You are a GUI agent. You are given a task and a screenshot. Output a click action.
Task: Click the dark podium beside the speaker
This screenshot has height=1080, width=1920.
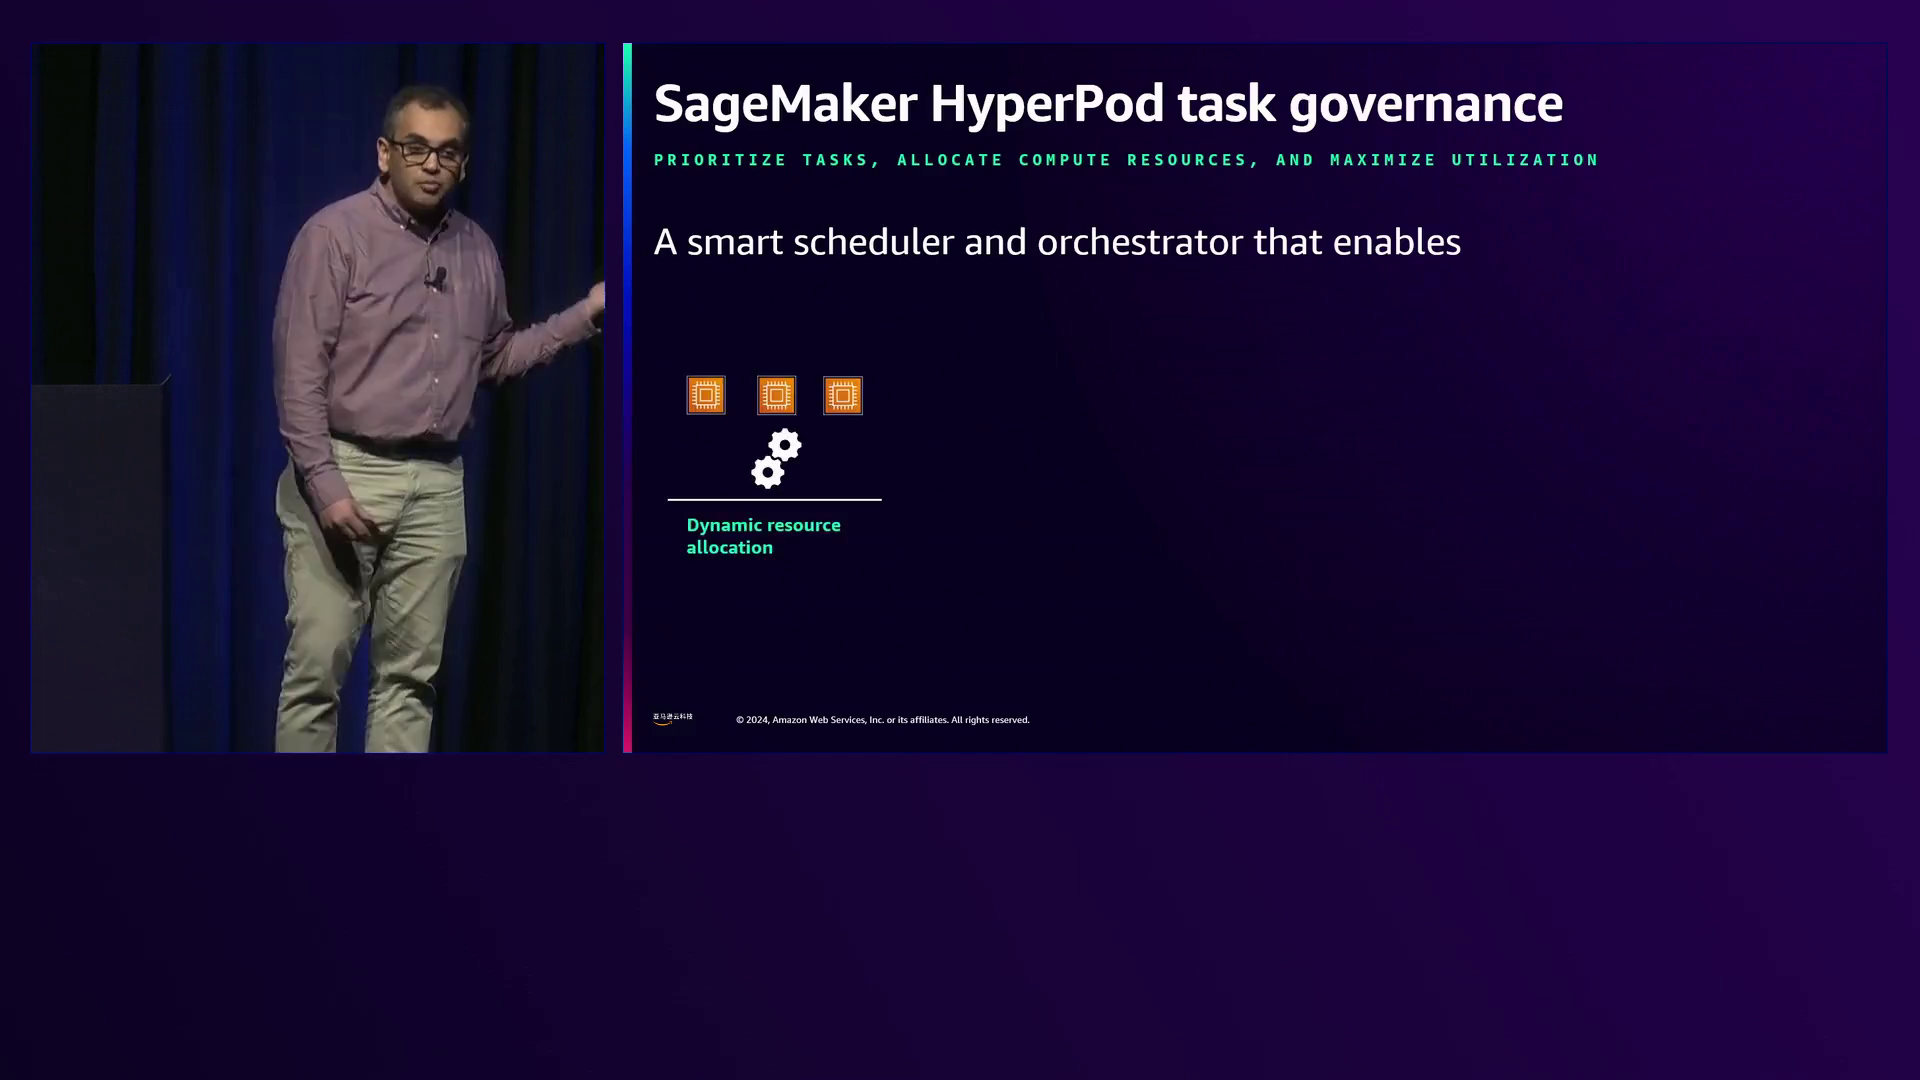click(x=98, y=560)
